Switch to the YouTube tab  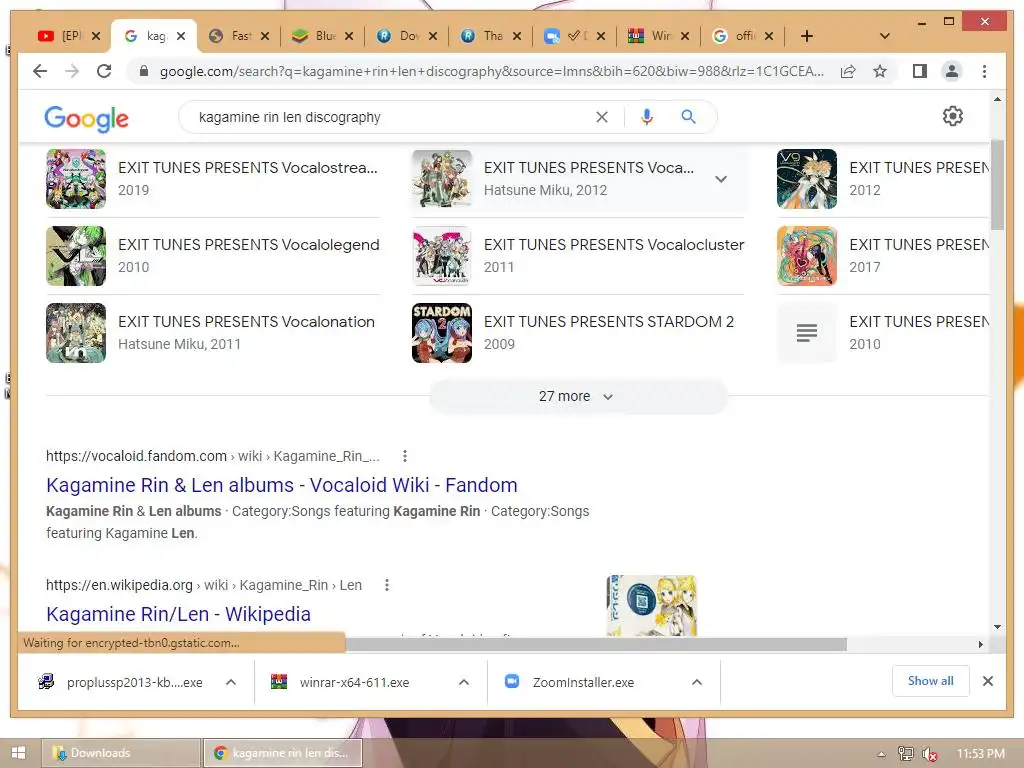(61, 36)
